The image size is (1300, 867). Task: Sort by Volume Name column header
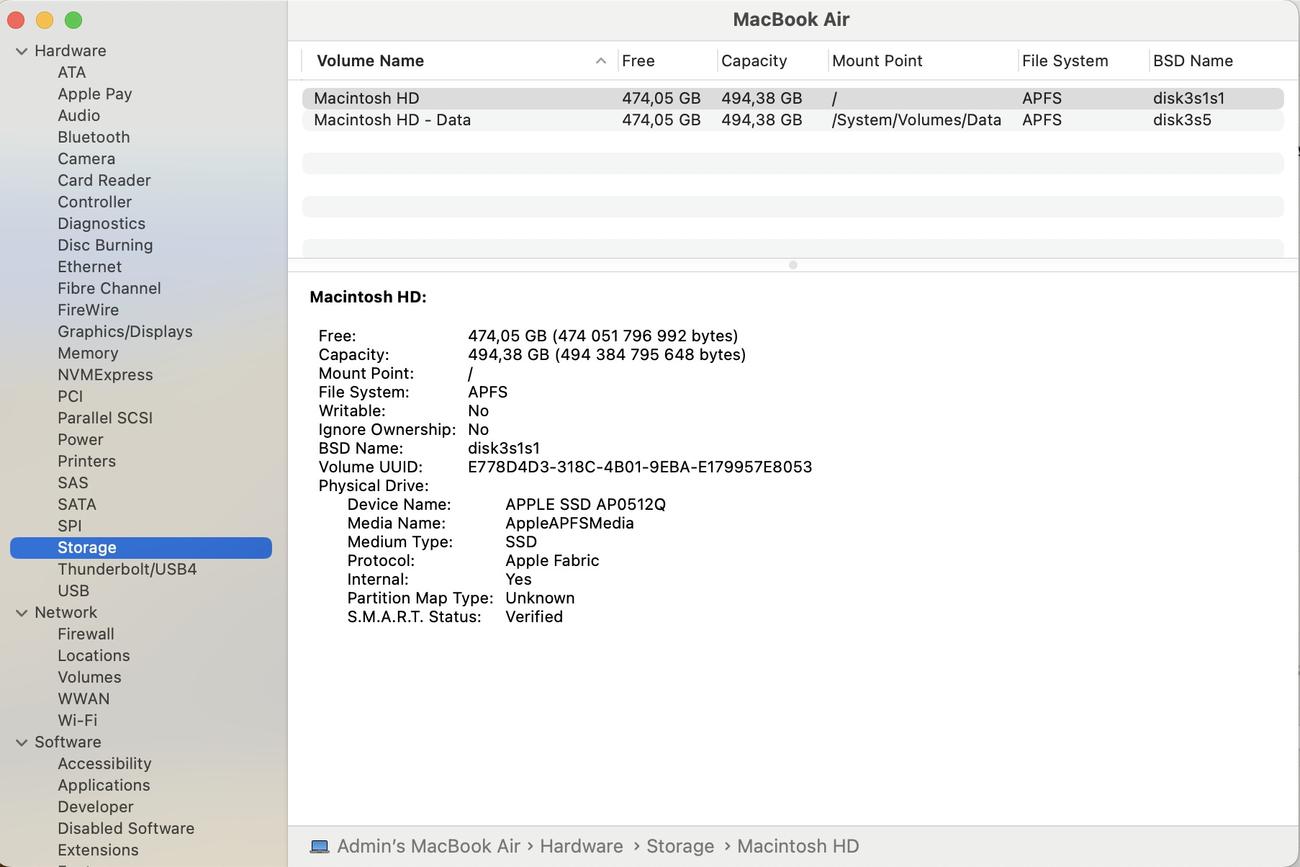coord(370,61)
